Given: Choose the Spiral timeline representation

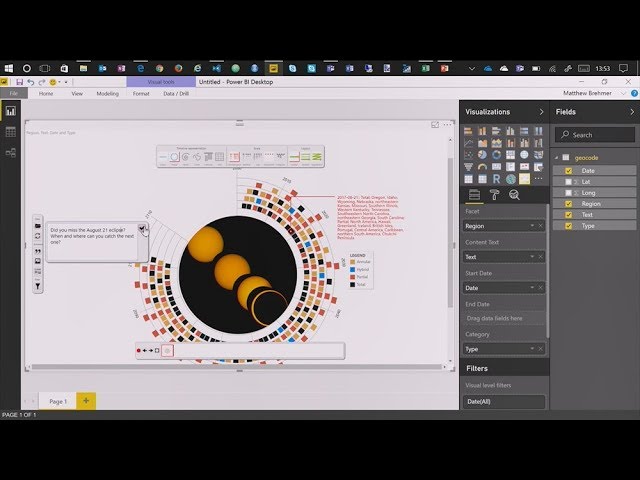Looking at the screenshot, I should pyautogui.click(x=186, y=157).
